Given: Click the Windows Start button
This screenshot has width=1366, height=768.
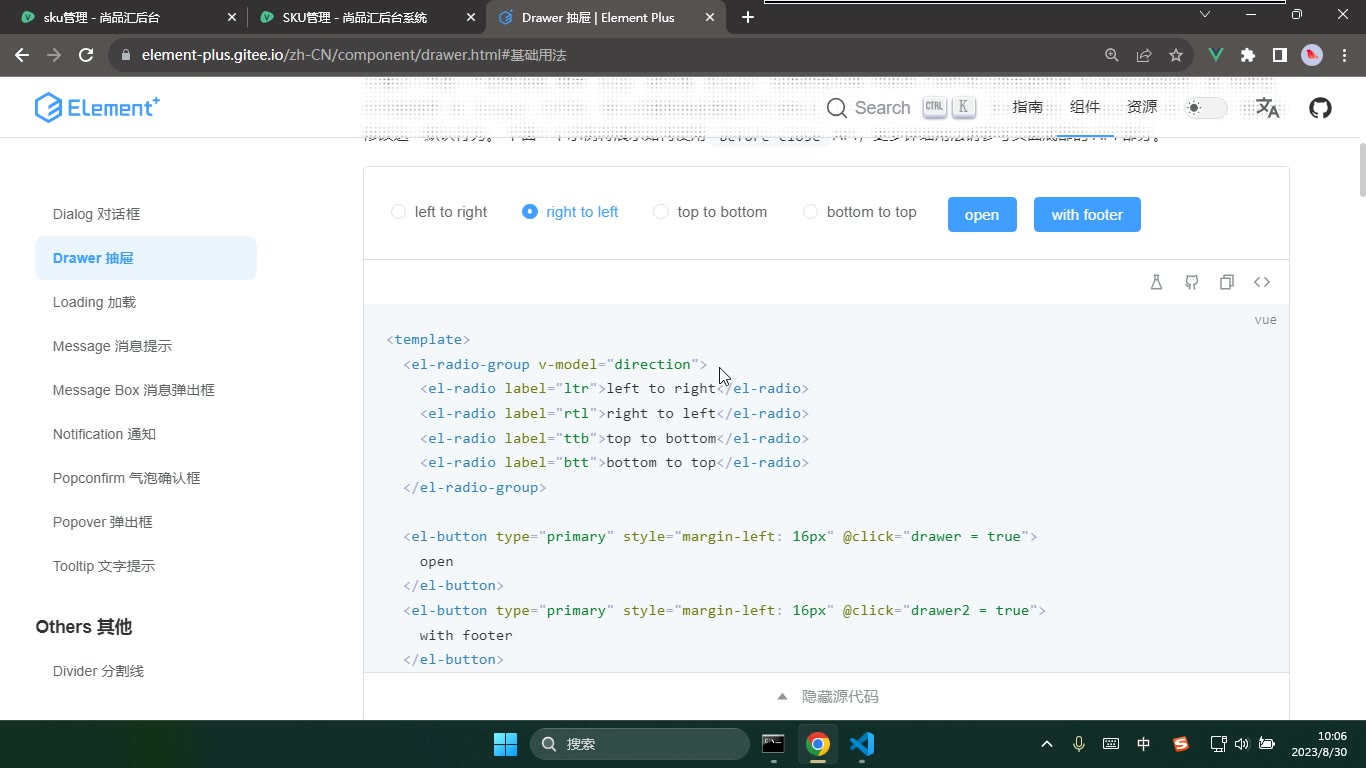Looking at the screenshot, I should (505, 744).
